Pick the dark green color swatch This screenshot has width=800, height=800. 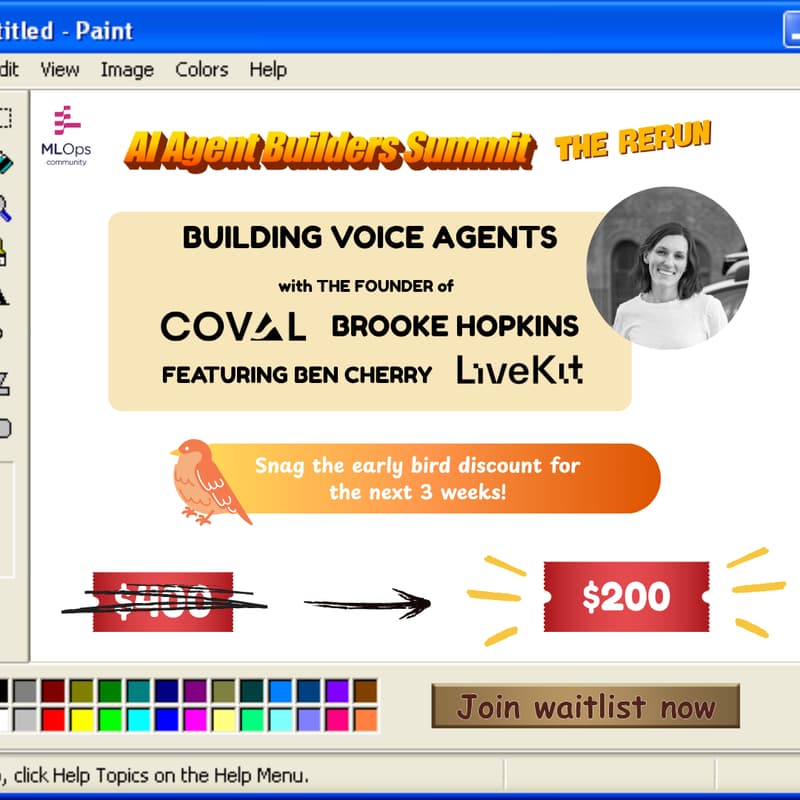(x=110, y=691)
